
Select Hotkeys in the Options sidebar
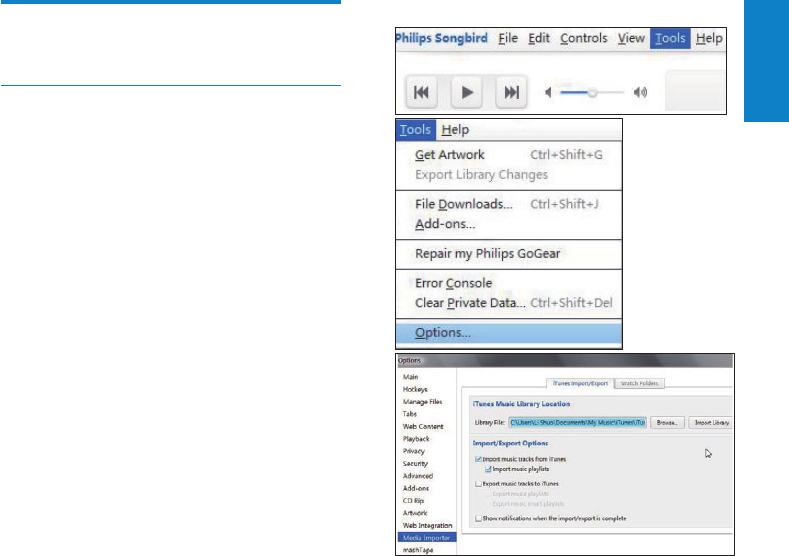[x=415, y=389]
